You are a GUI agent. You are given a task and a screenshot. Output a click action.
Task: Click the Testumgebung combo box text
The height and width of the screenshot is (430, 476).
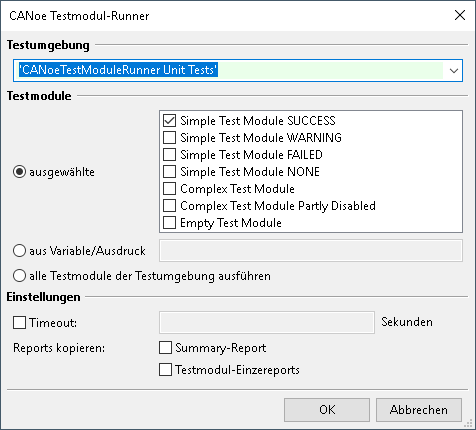(x=118, y=70)
